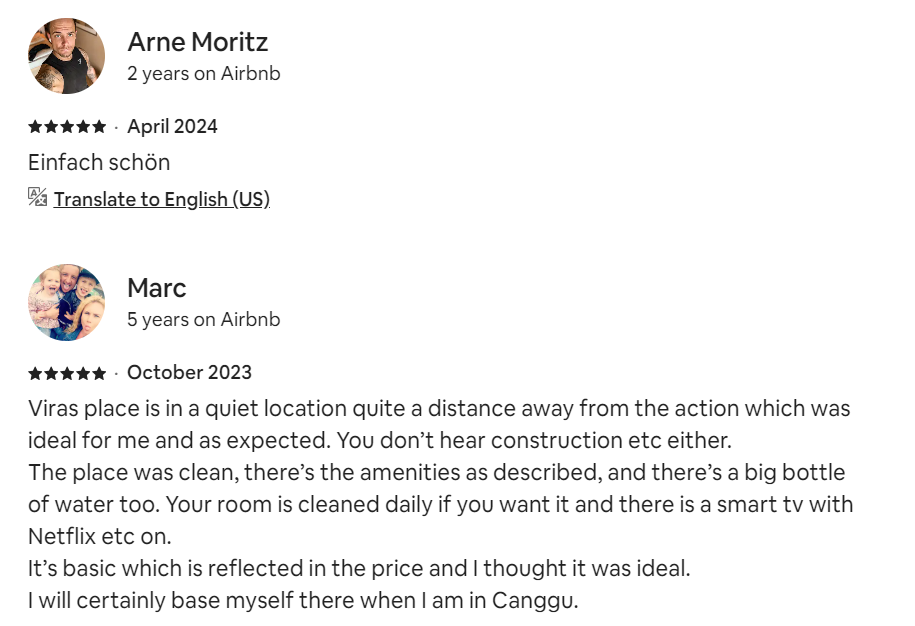Viewport: 915px width, 626px height.
Task: Click the October 2023 review date
Action: [189, 372]
